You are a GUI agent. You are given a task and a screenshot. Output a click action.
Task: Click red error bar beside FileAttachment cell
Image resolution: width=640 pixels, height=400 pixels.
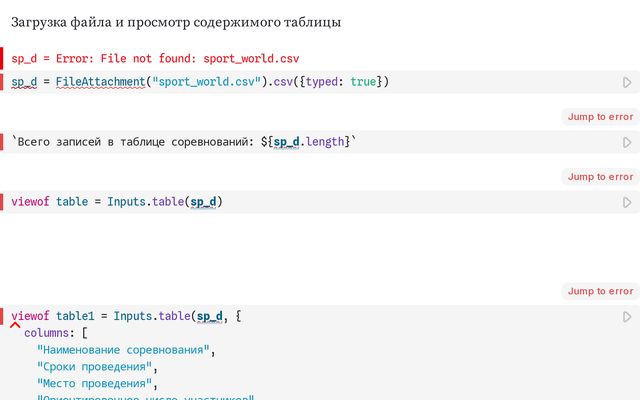point(2,82)
